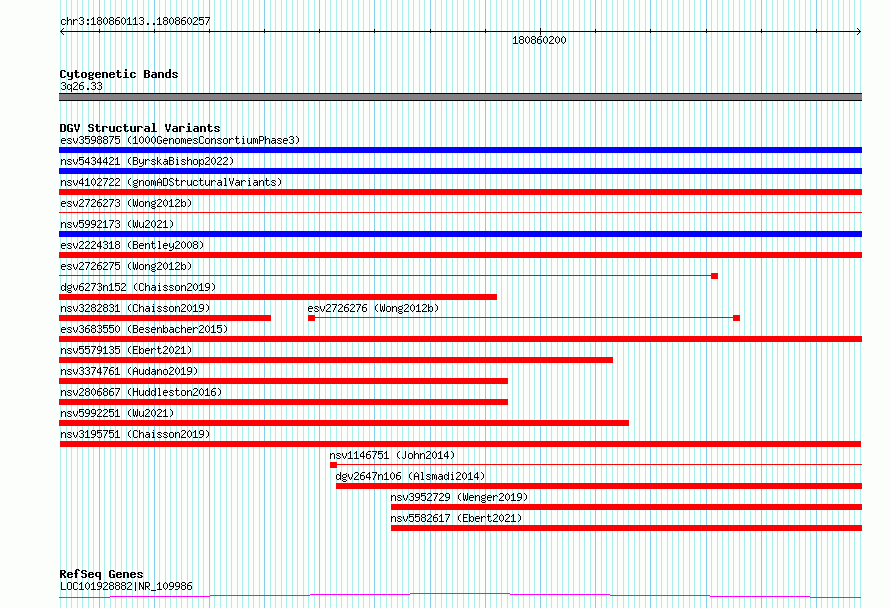Click the right arrowhead of the ruler
Viewport: 890px width, 608px height.
point(859,32)
